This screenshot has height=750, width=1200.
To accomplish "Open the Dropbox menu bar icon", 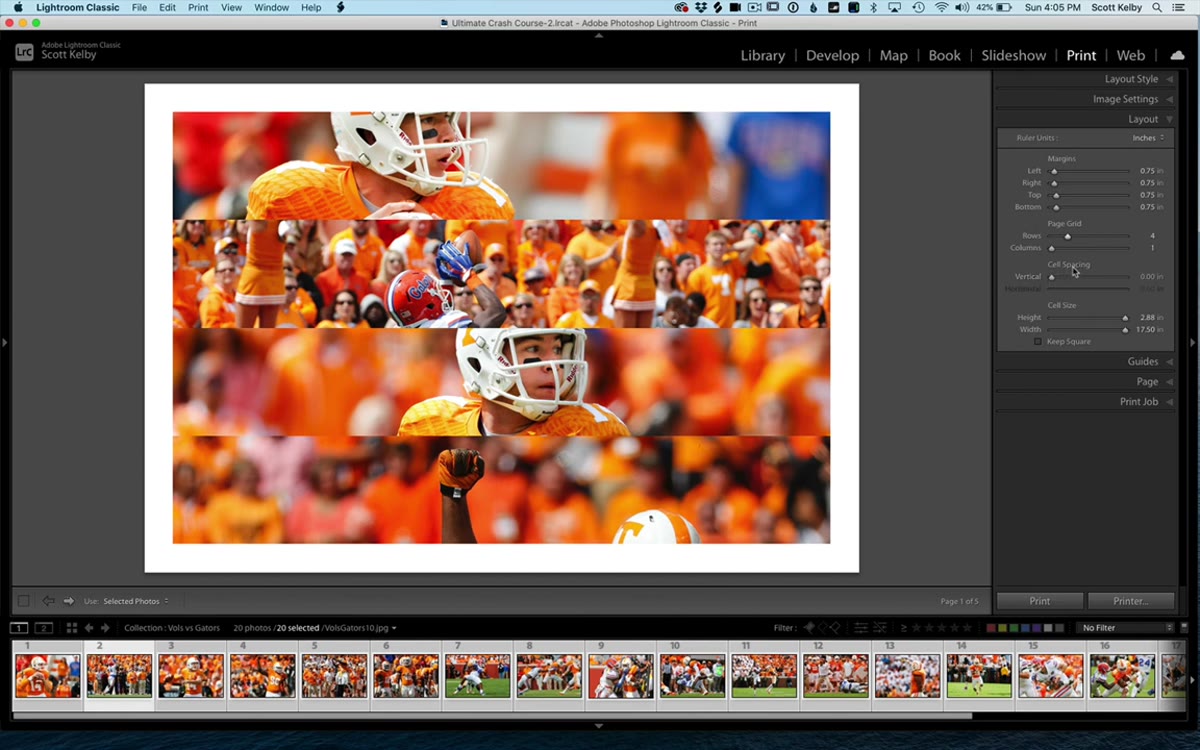I will [x=700, y=8].
